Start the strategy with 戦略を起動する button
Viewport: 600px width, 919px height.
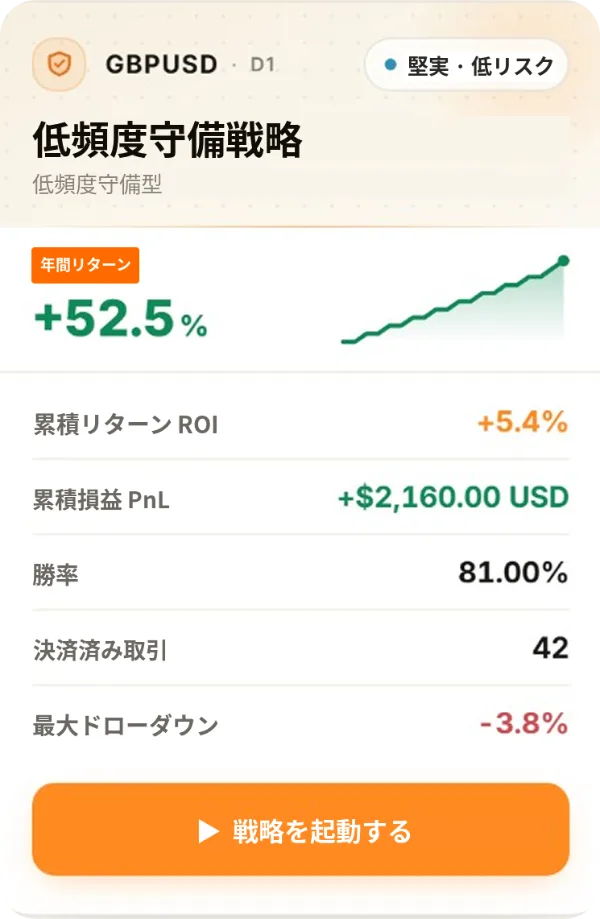click(x=301, y=829)
